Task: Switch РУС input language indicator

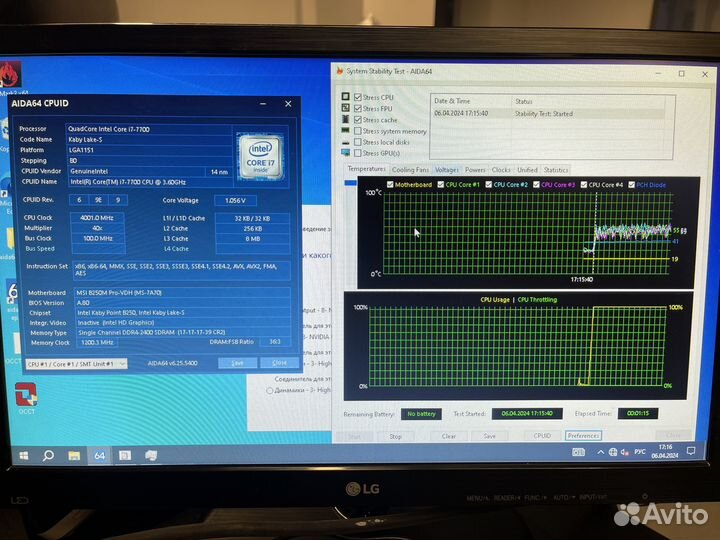Action: [x=640, y=452]
